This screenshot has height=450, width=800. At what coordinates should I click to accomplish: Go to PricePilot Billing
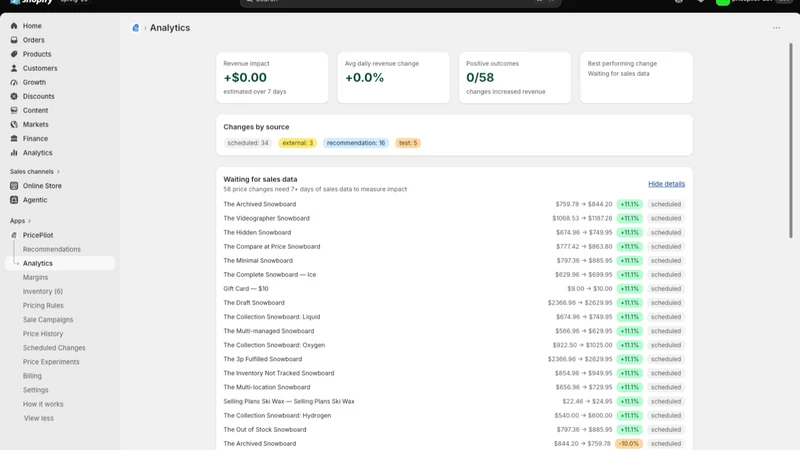(x=32, y=376)
